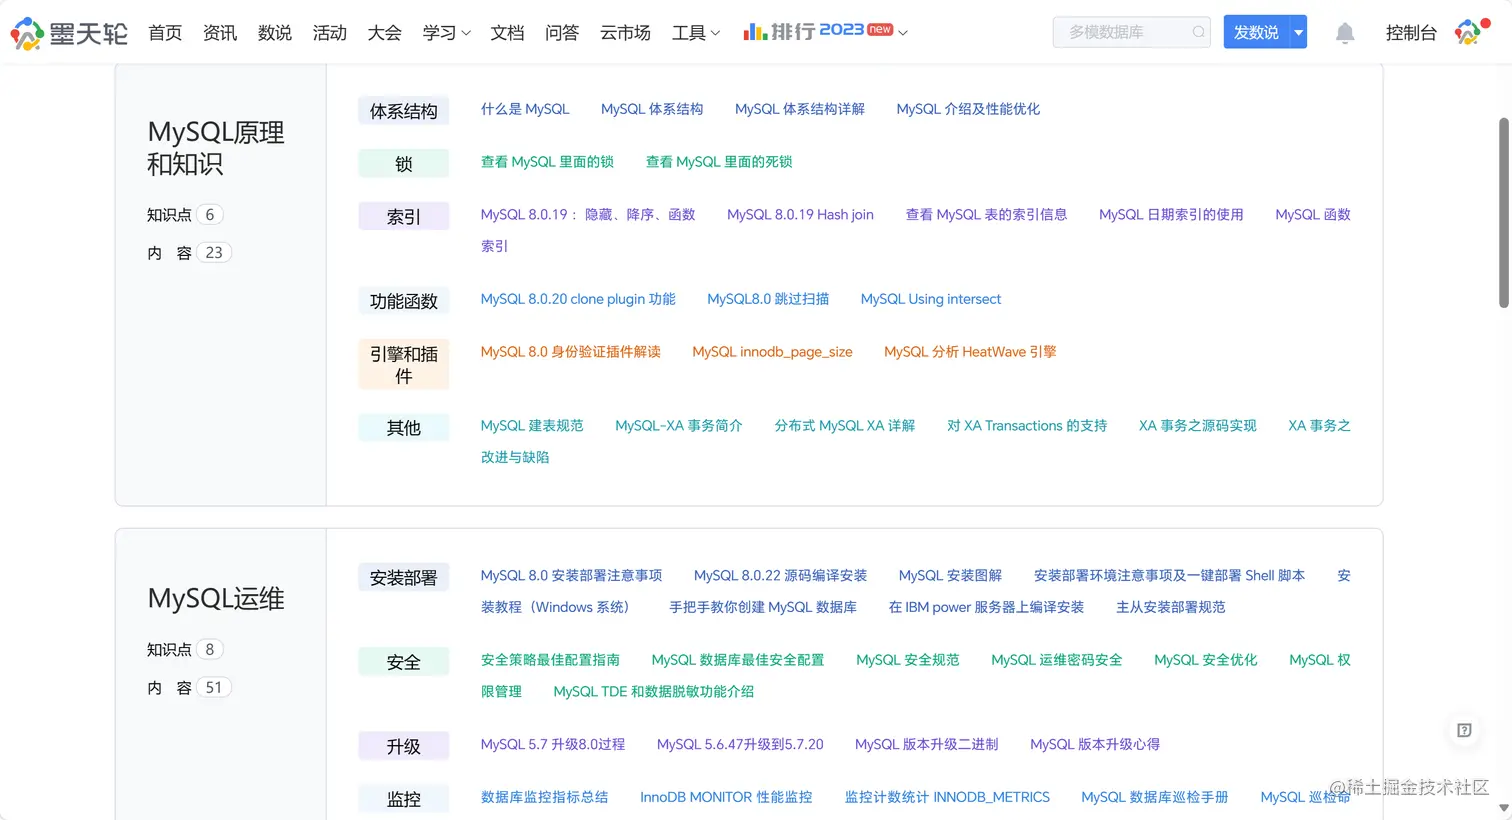Open 安全策略最佳配置指南 link

(550, 660)
